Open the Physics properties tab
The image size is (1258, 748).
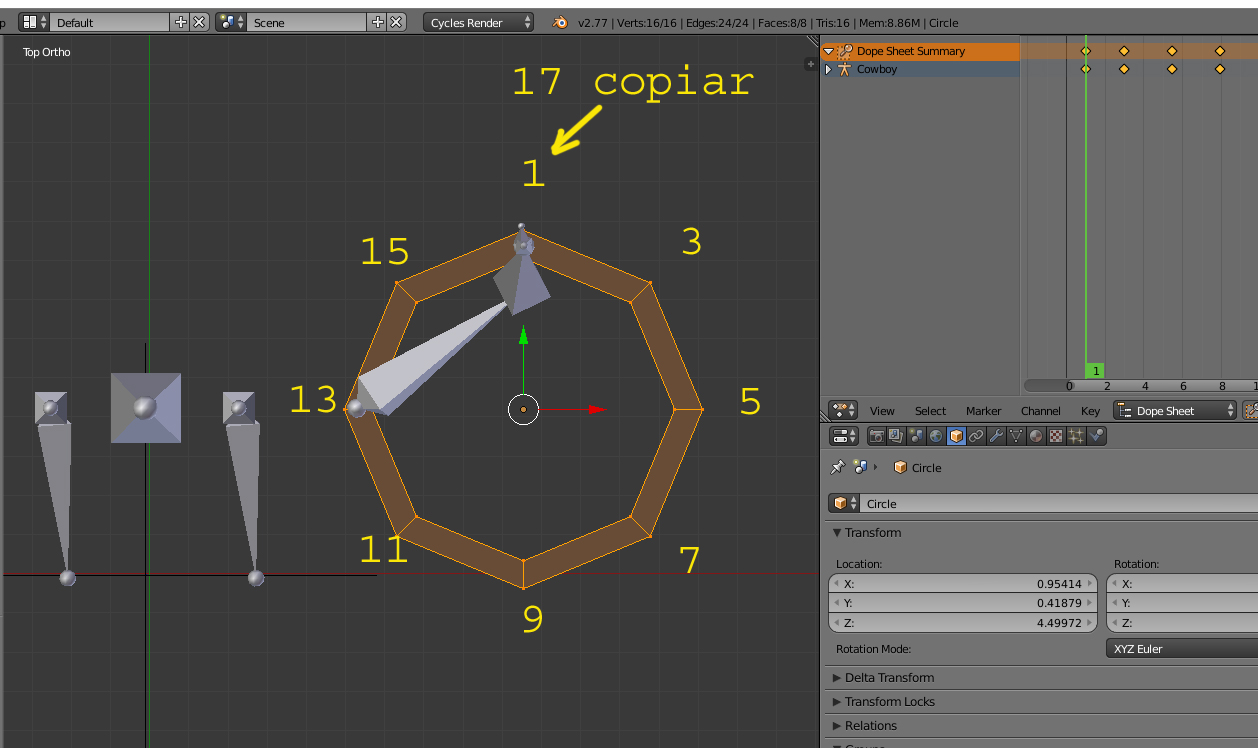1097,436
